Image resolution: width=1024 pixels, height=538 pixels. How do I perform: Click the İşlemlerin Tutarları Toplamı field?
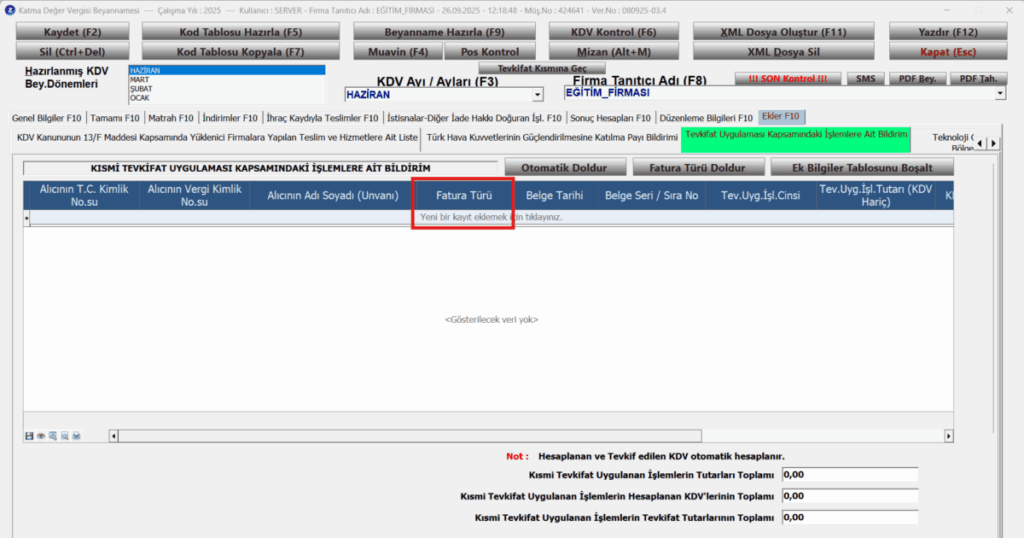[x=850, y=475]
